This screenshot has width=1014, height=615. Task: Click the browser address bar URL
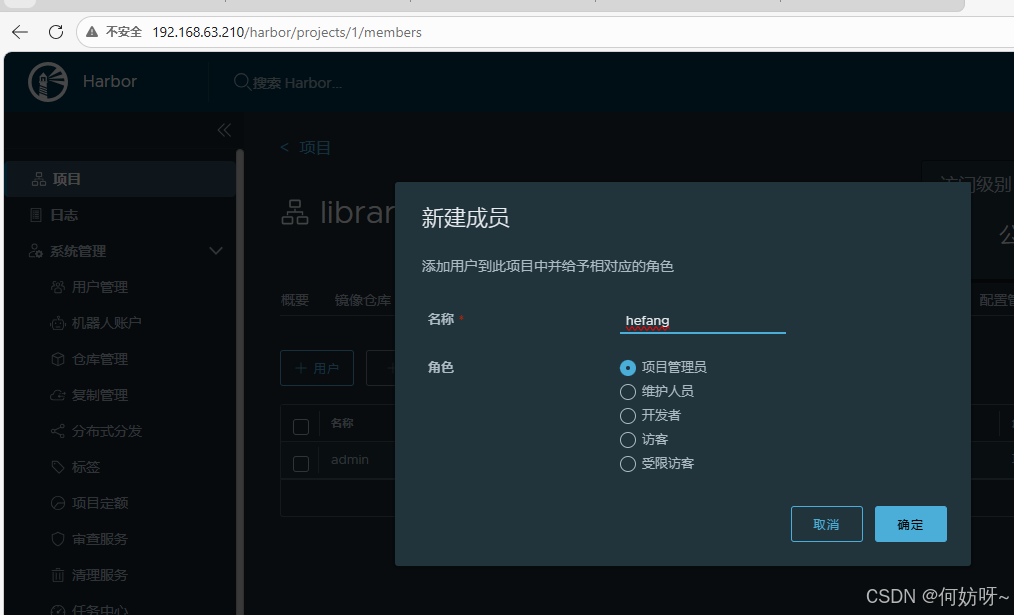click(287, 32)
